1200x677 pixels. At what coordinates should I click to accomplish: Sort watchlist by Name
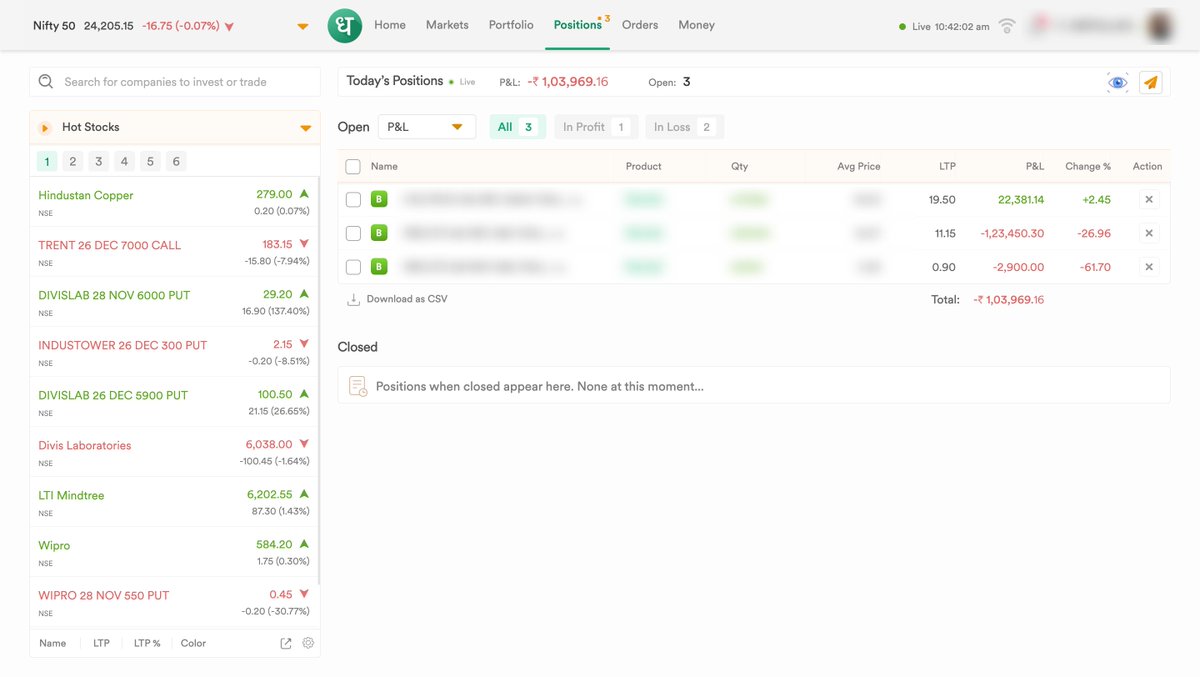pos(53,643)
